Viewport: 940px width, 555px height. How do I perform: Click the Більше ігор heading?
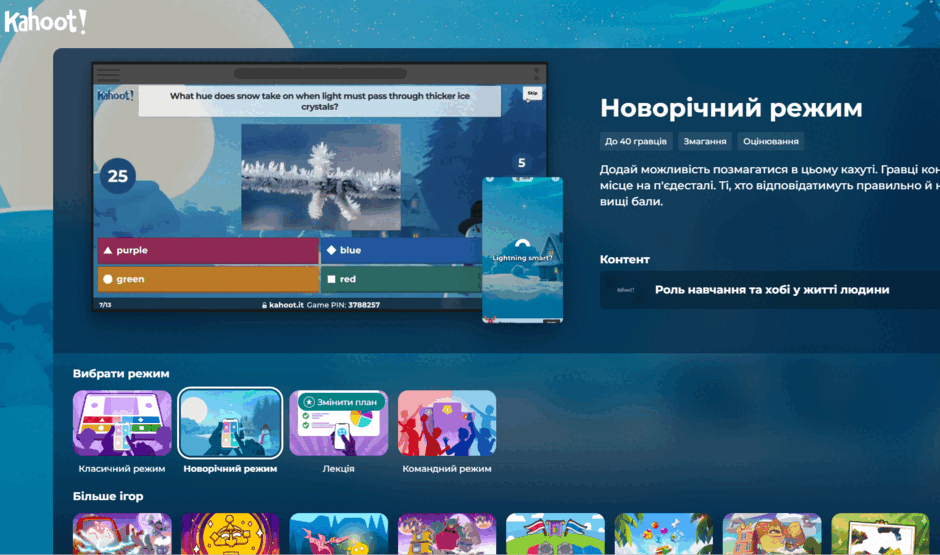click(108, 496)
